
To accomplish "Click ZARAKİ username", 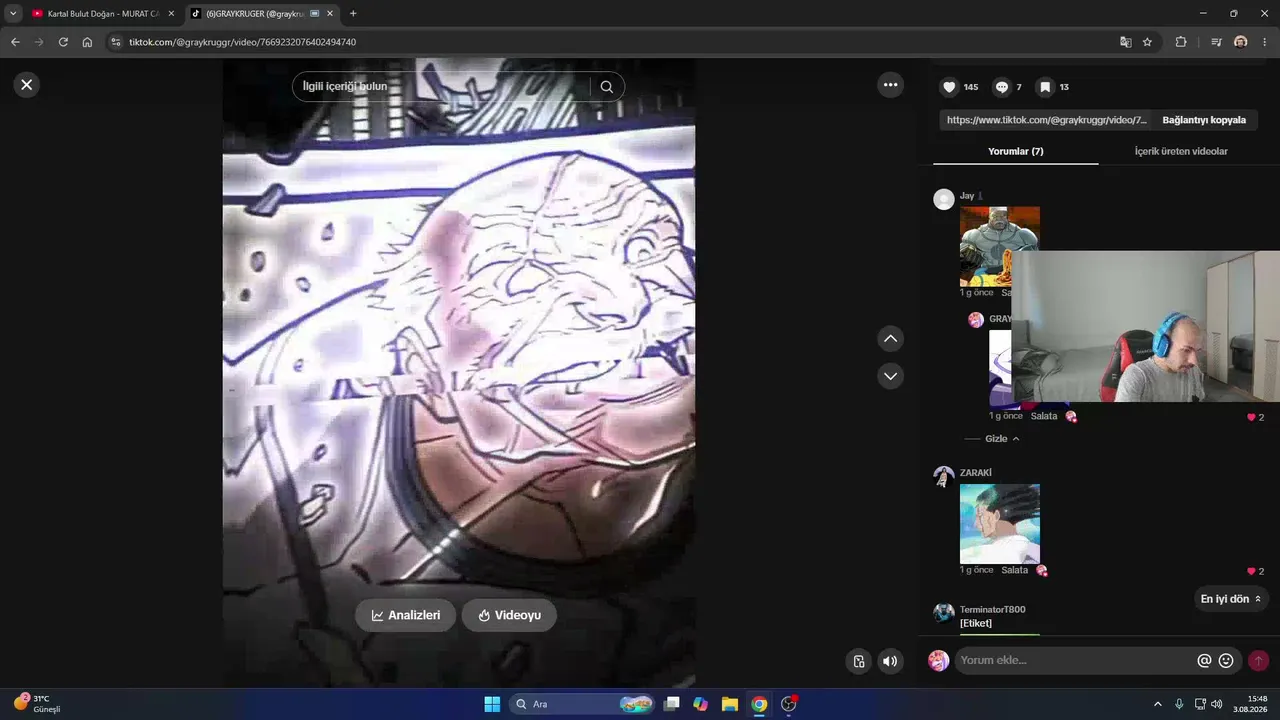I will coord(976,473).
